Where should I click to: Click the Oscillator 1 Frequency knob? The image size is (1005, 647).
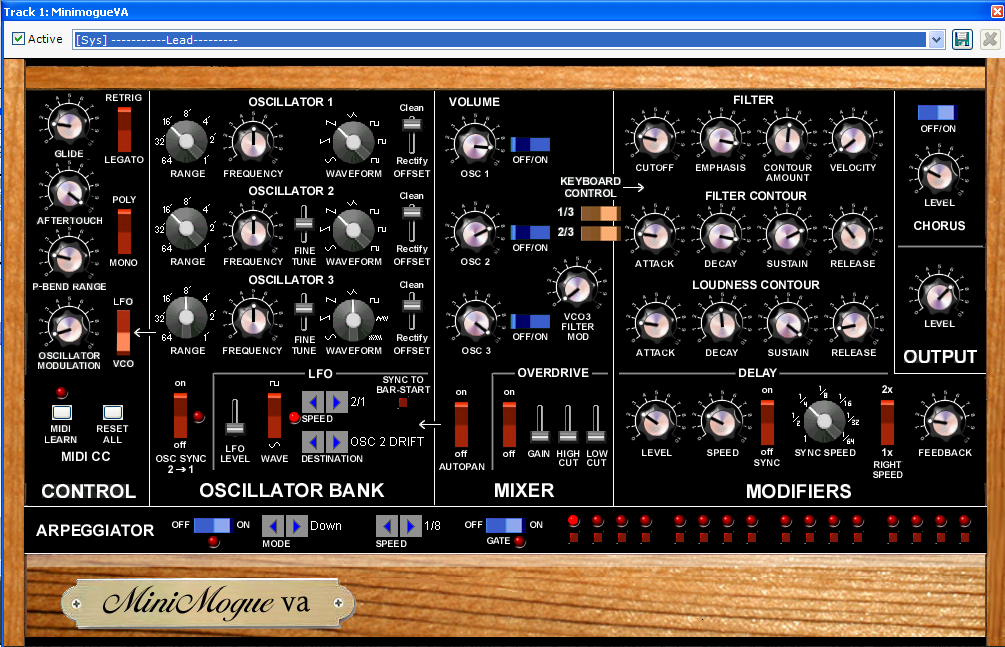click(253, 142)
